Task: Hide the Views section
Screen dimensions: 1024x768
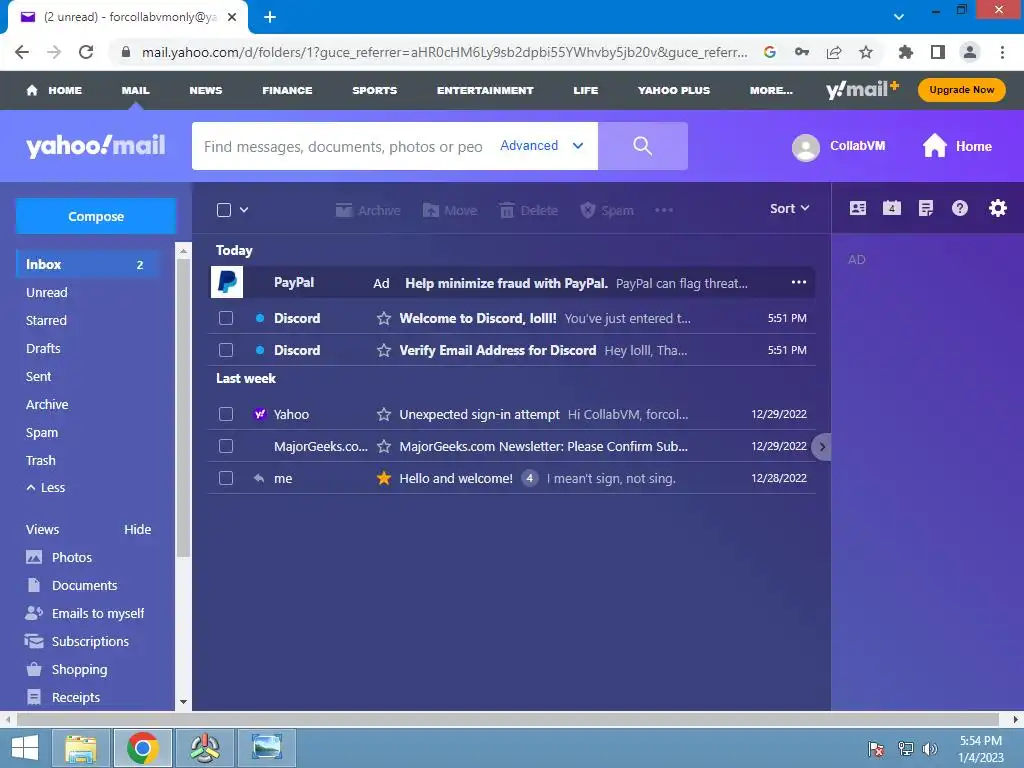Action: tap(138, 530)
